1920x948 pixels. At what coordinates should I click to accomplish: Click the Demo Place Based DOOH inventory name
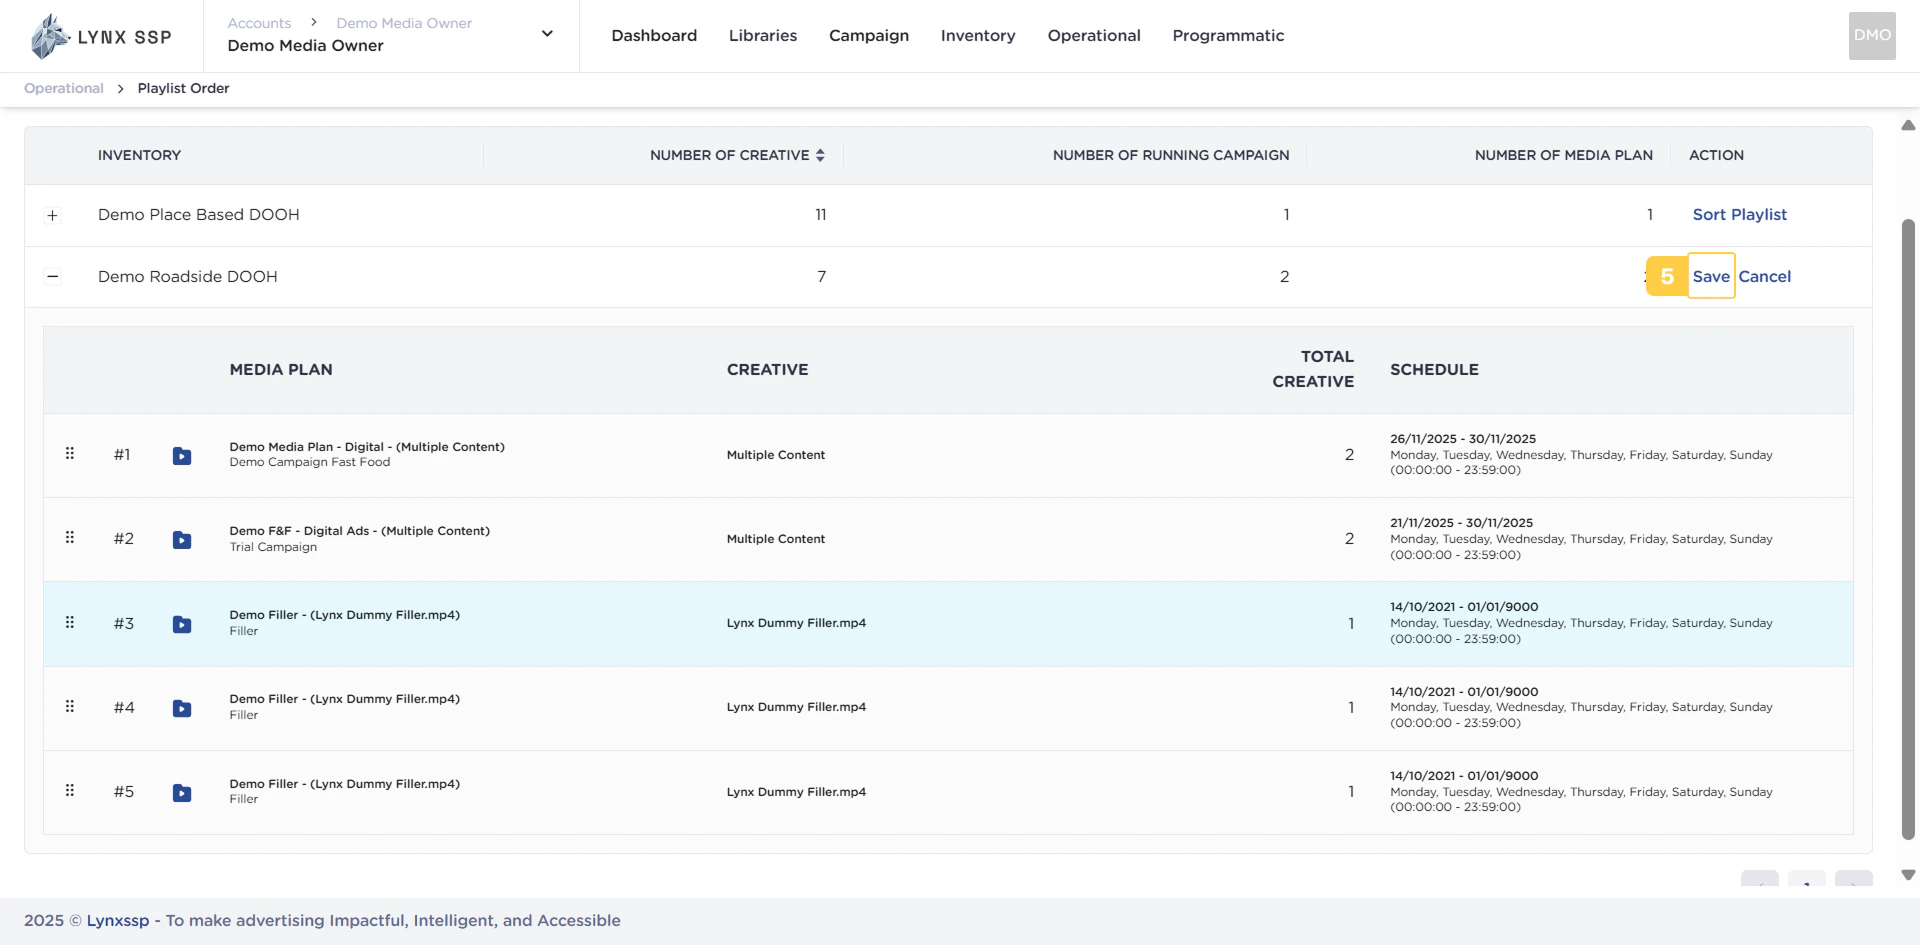199,215
